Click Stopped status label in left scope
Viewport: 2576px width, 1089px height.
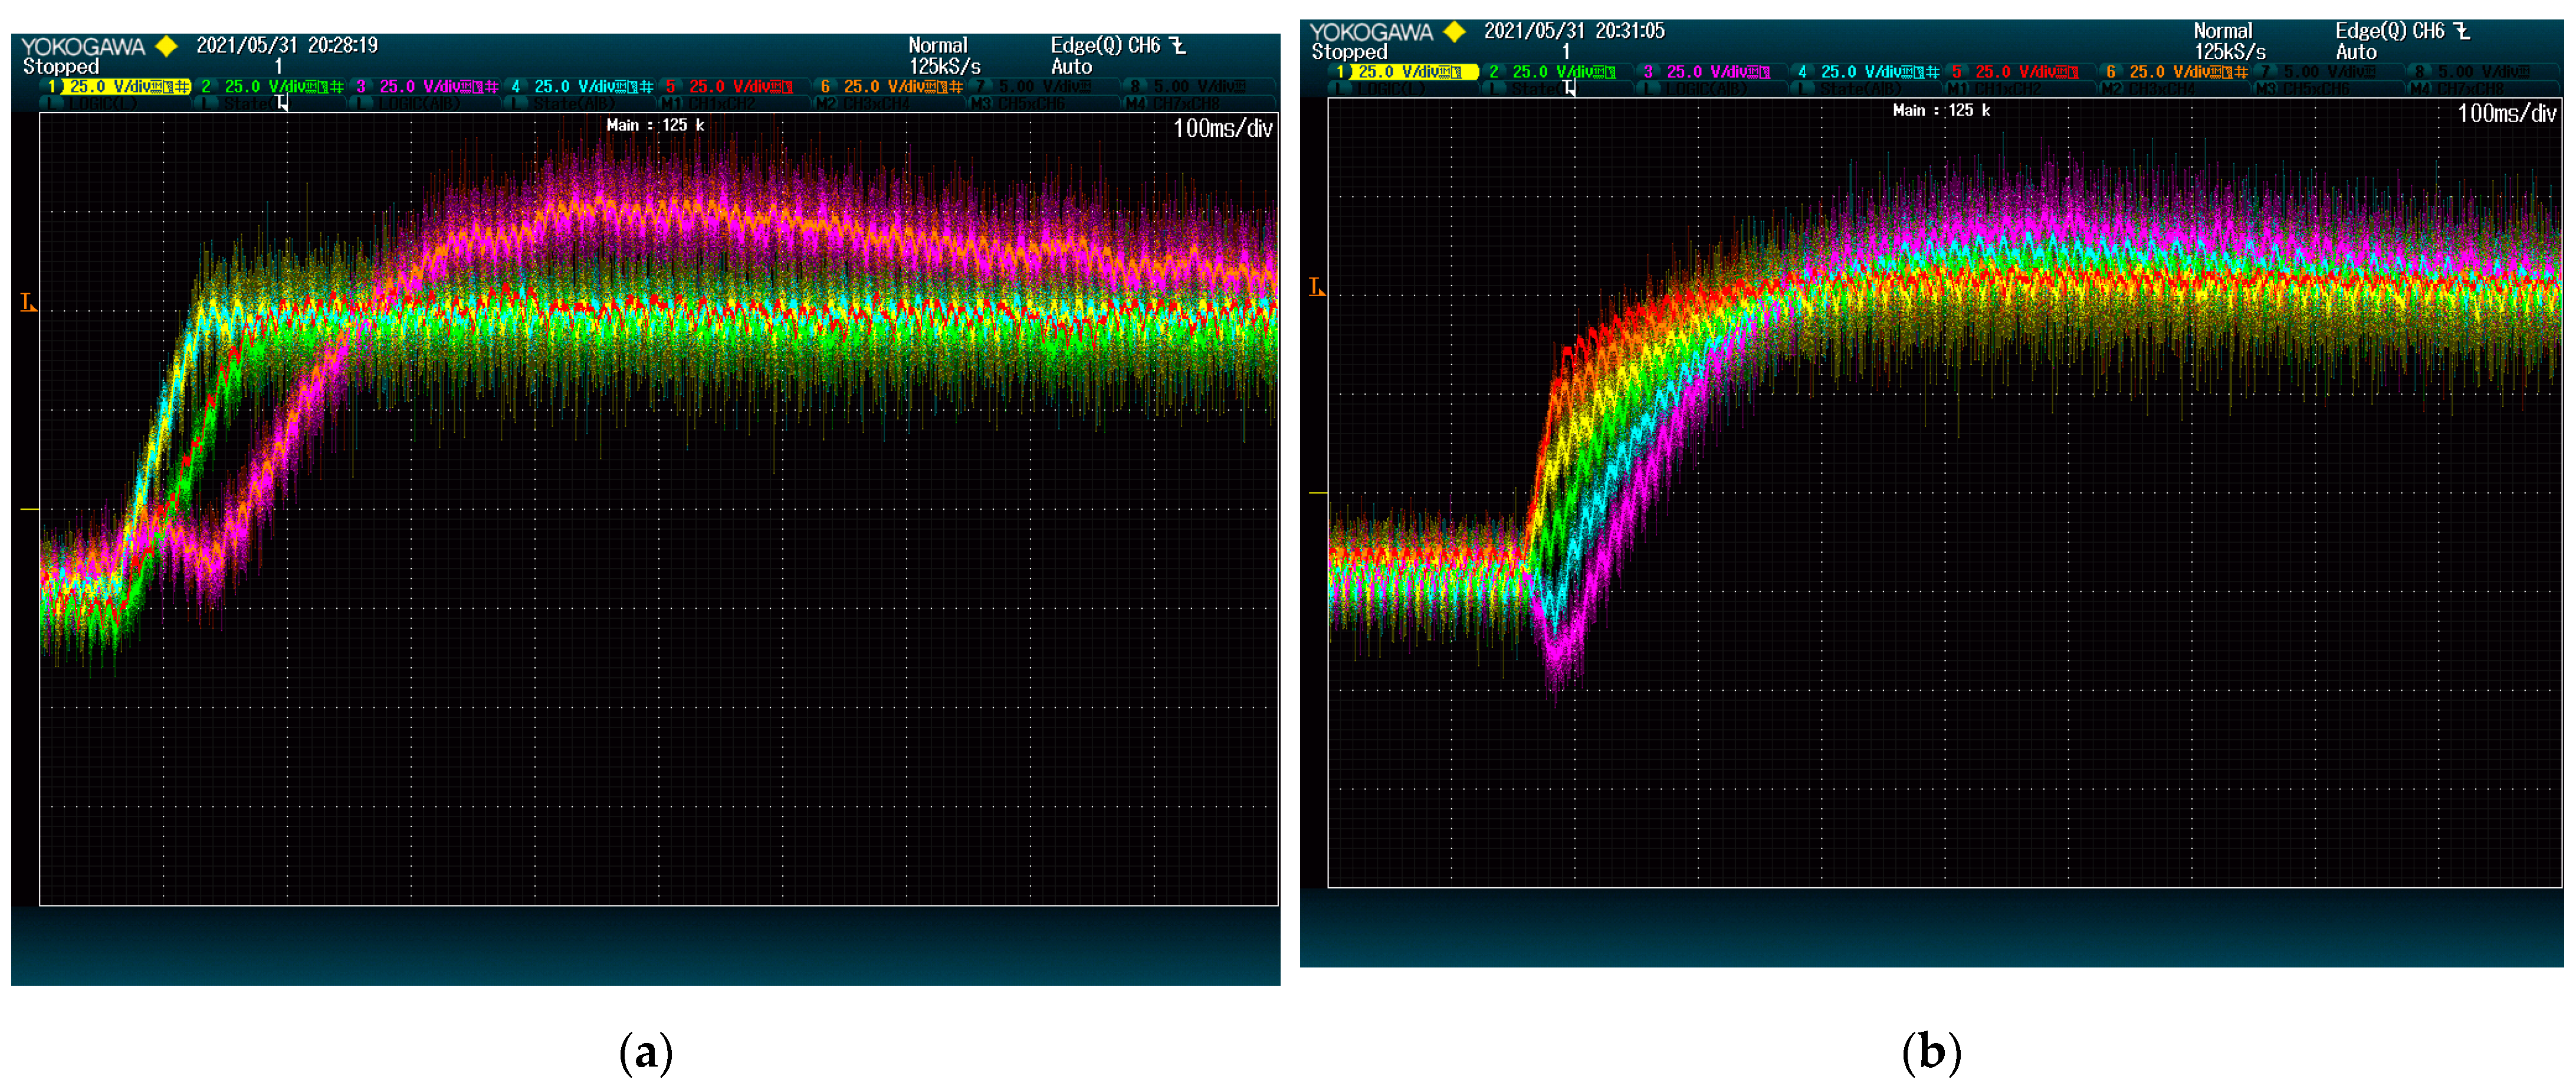coord(61,67)
